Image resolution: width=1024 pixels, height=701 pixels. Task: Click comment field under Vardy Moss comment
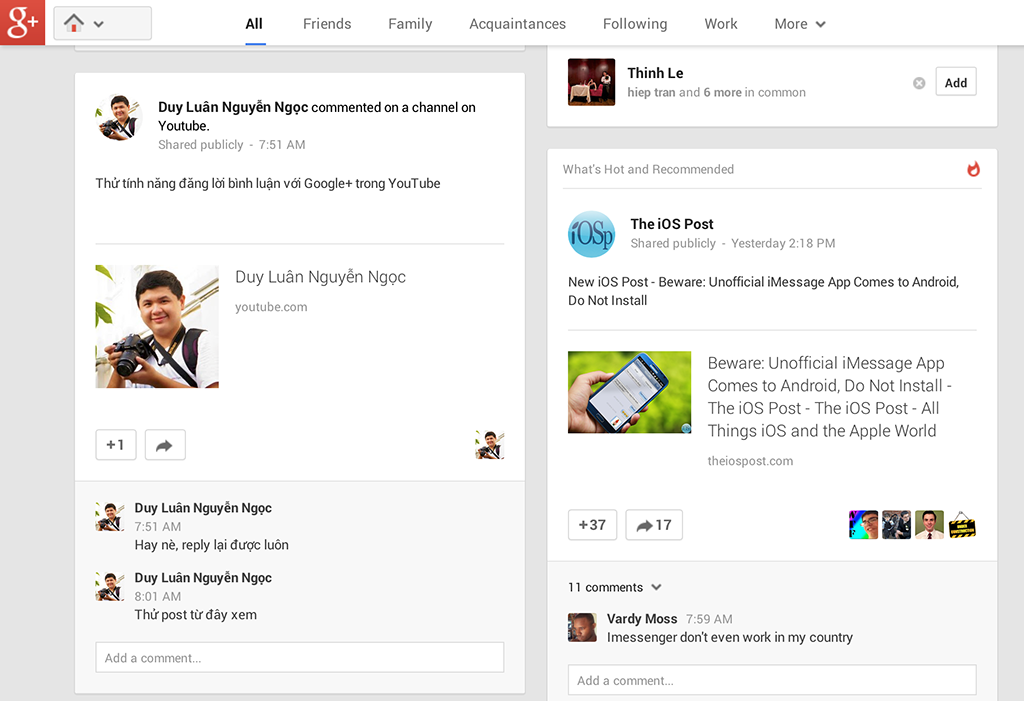771,680
